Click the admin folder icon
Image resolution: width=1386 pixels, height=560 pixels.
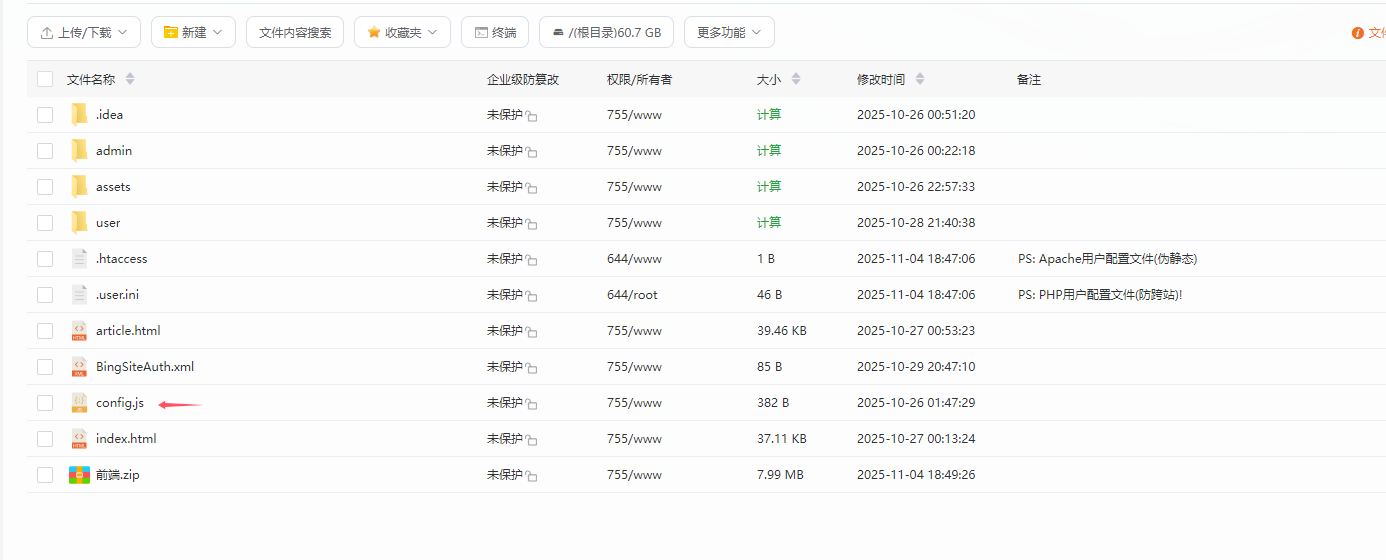pyautogui.click(x=79, y=151)
